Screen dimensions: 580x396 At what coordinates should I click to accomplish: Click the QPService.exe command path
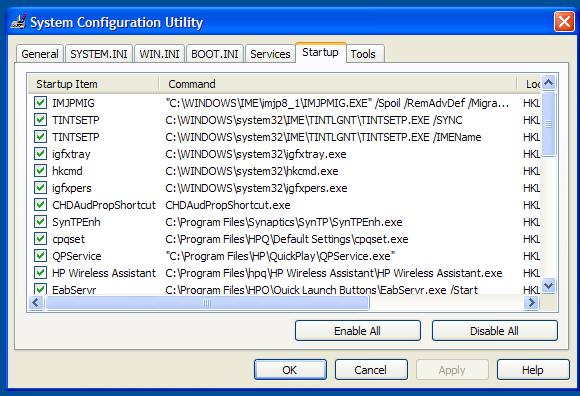pos(280,256)
